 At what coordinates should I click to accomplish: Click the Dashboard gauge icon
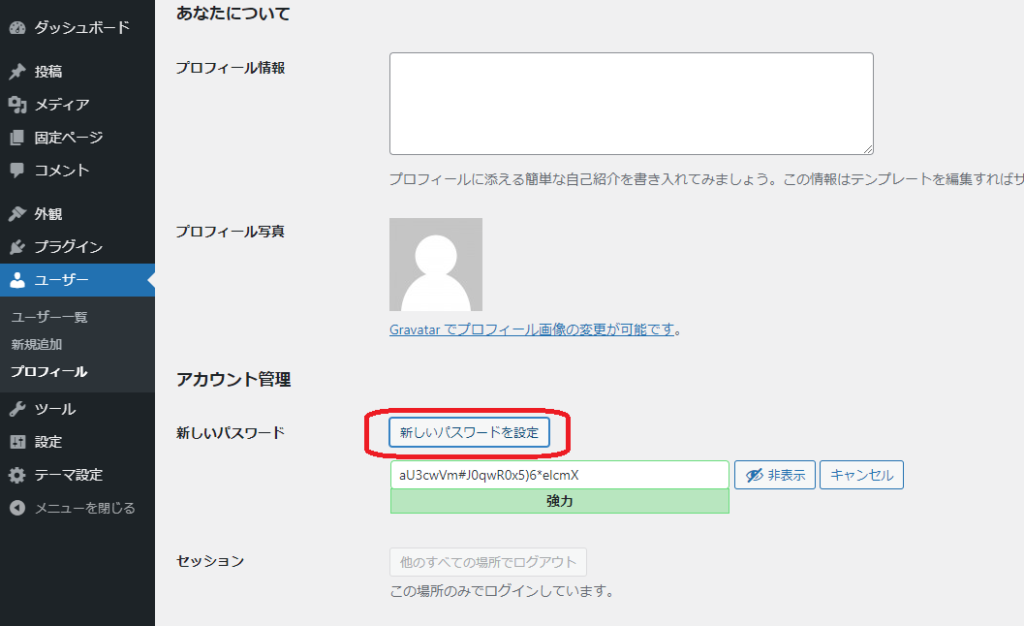pyautogui.click(x=17, y=28)
